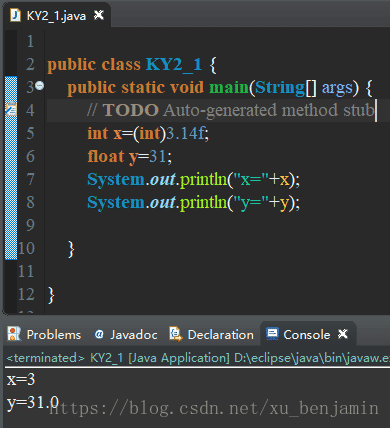Click line number 1 in the gutter
The width and height of the screenshot is (390, 428).
[30, 41]
